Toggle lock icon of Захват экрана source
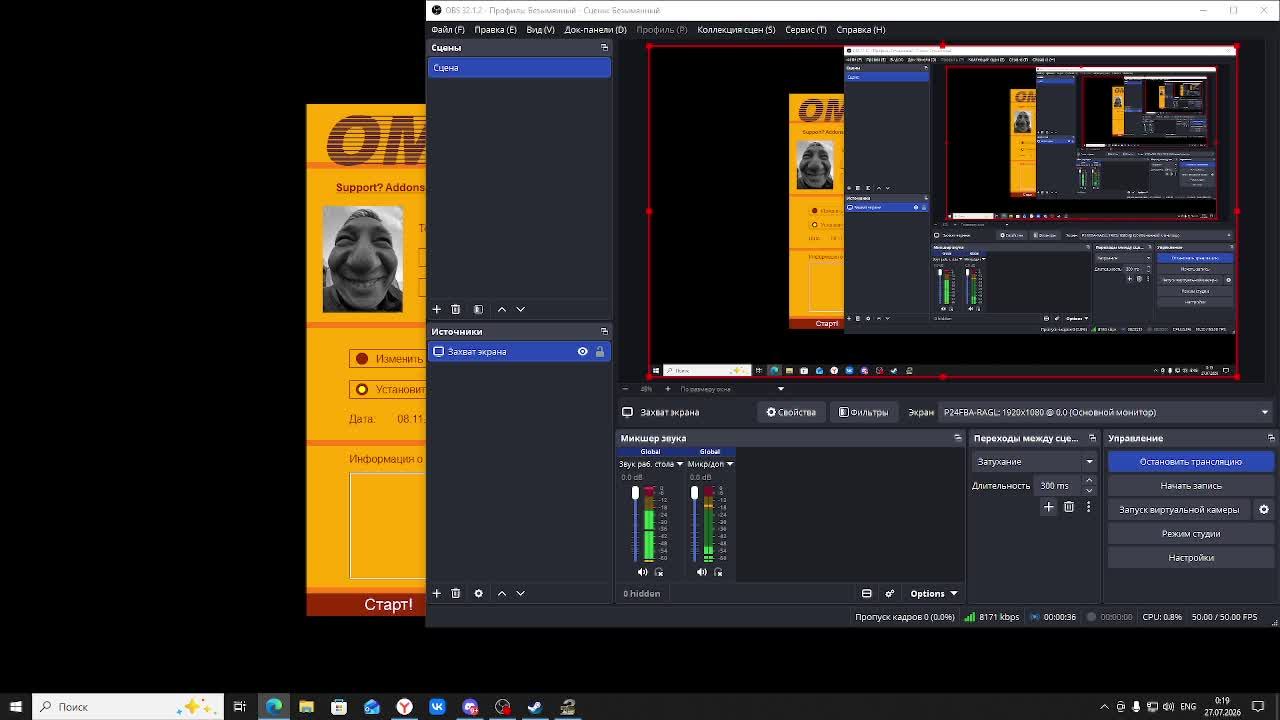Screen dimensions: 1280x720 (600, 351)
